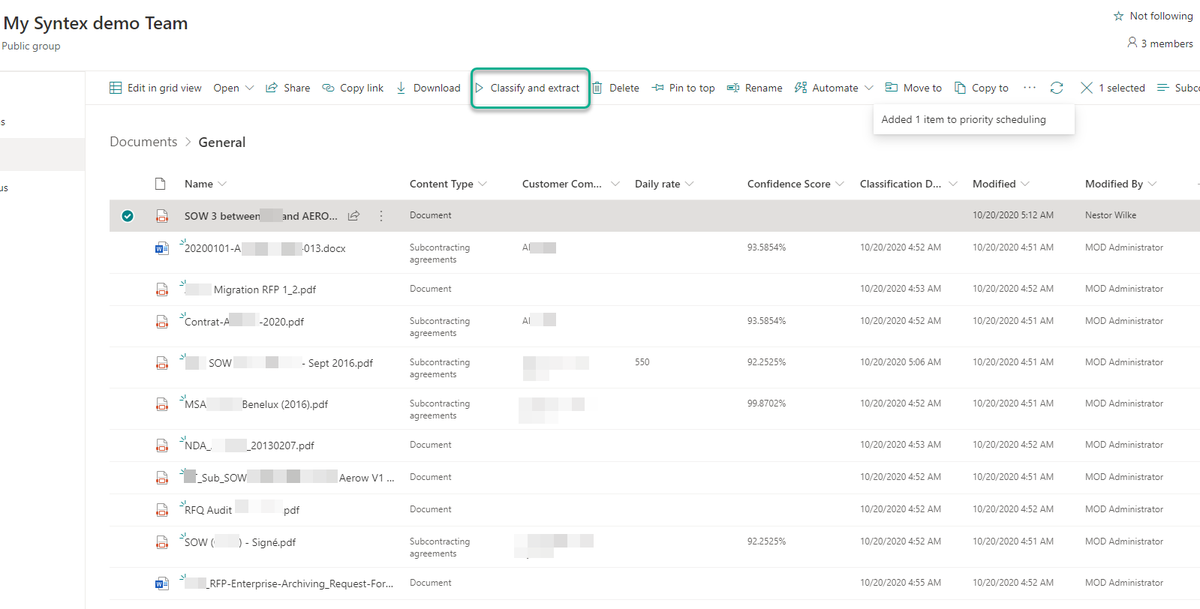The height and width of the screenshot is (609, 1200).
Task: Open the RFQ Audit pdf file
Action: tap(242, 510)
